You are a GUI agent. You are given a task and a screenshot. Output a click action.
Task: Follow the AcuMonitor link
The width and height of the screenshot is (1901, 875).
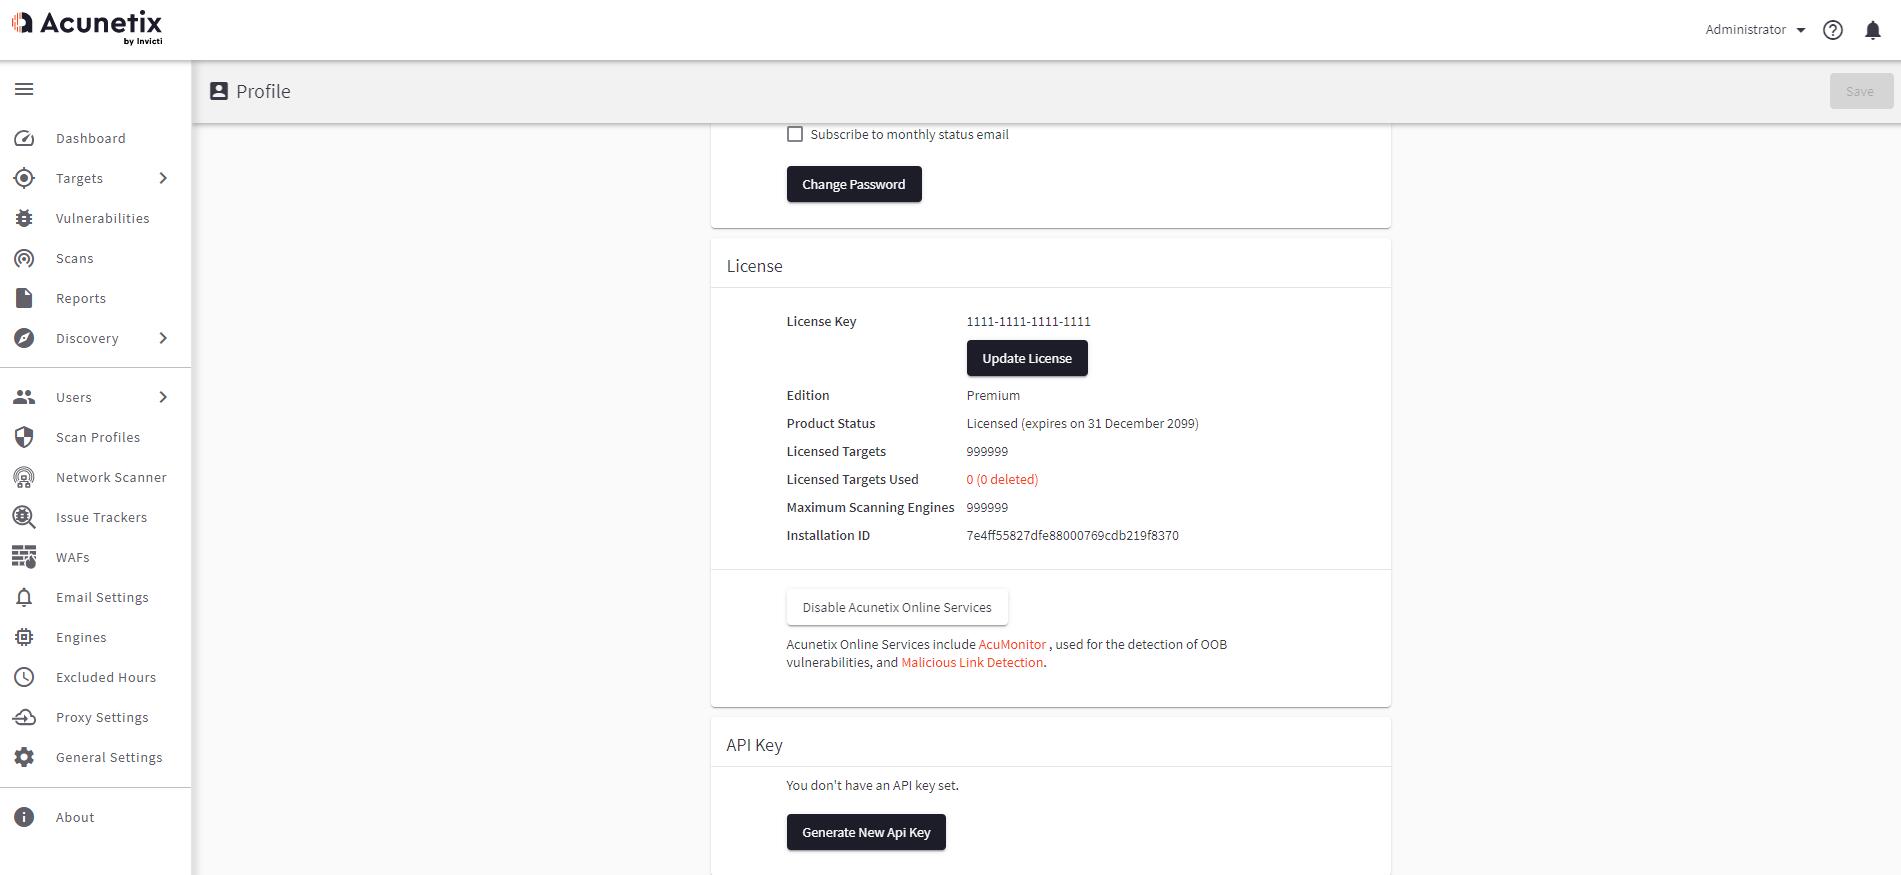(x=1012, y=645)
